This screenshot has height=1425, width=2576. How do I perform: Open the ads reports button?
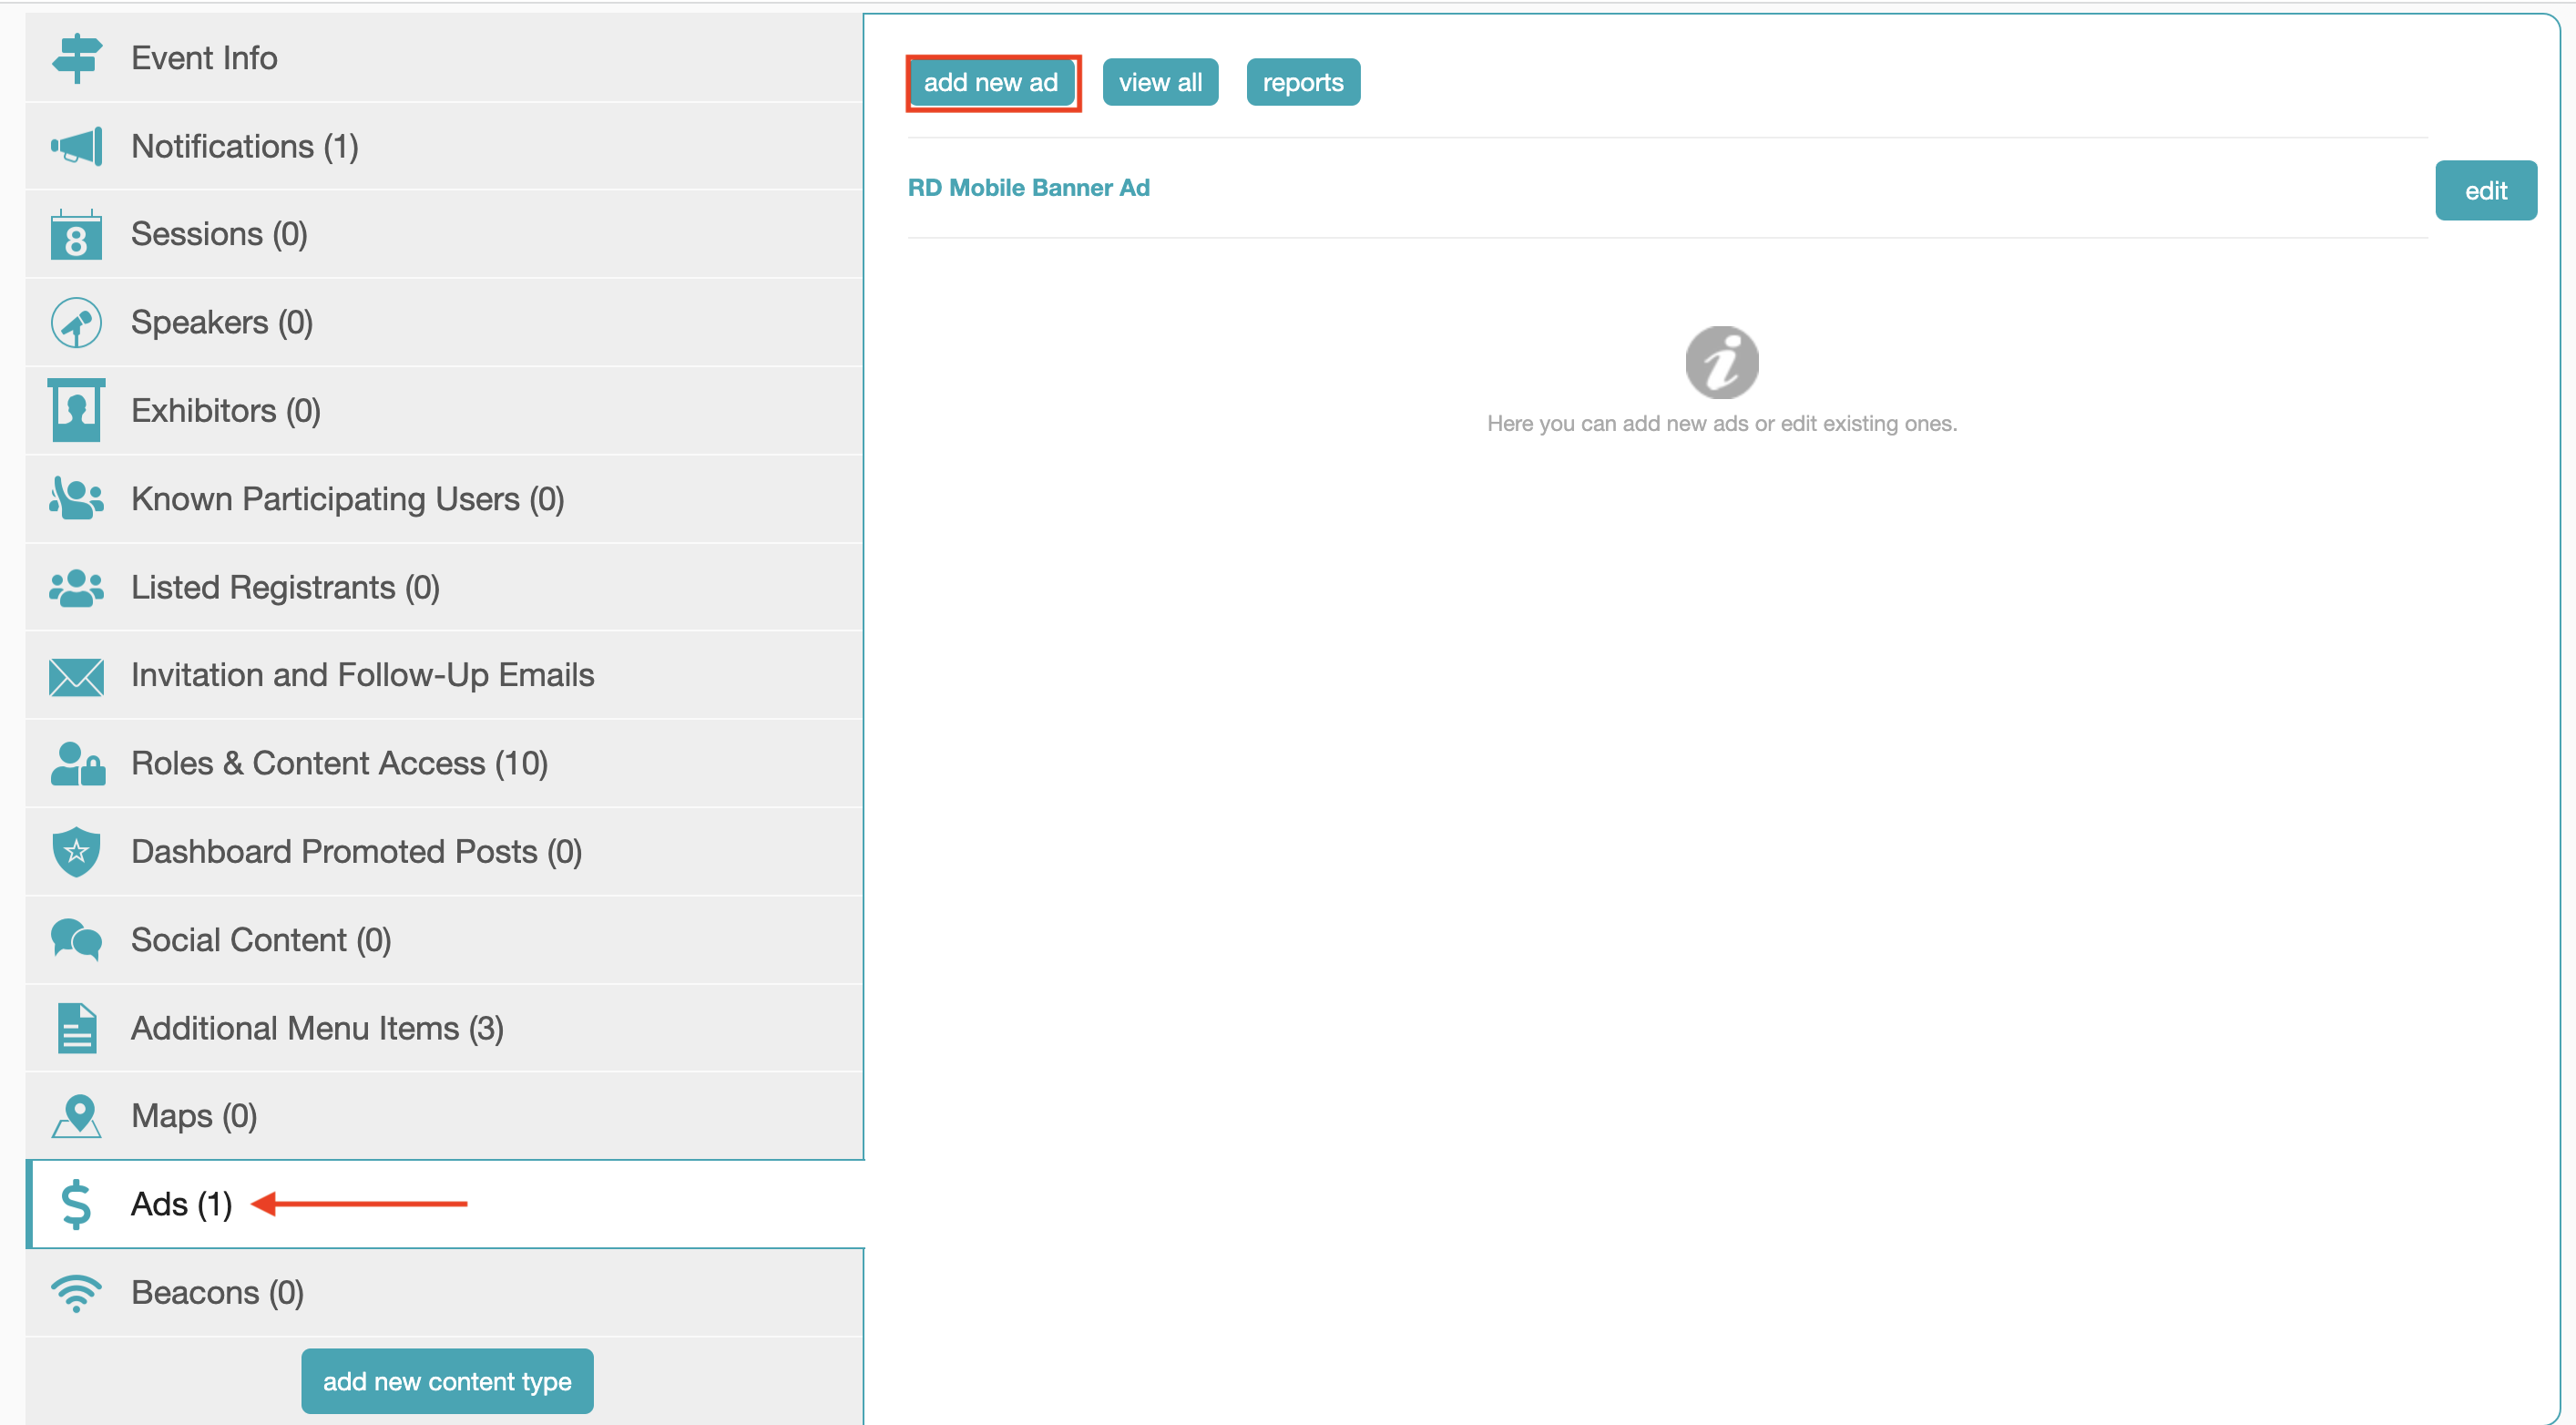click(x=1302, y=82)
